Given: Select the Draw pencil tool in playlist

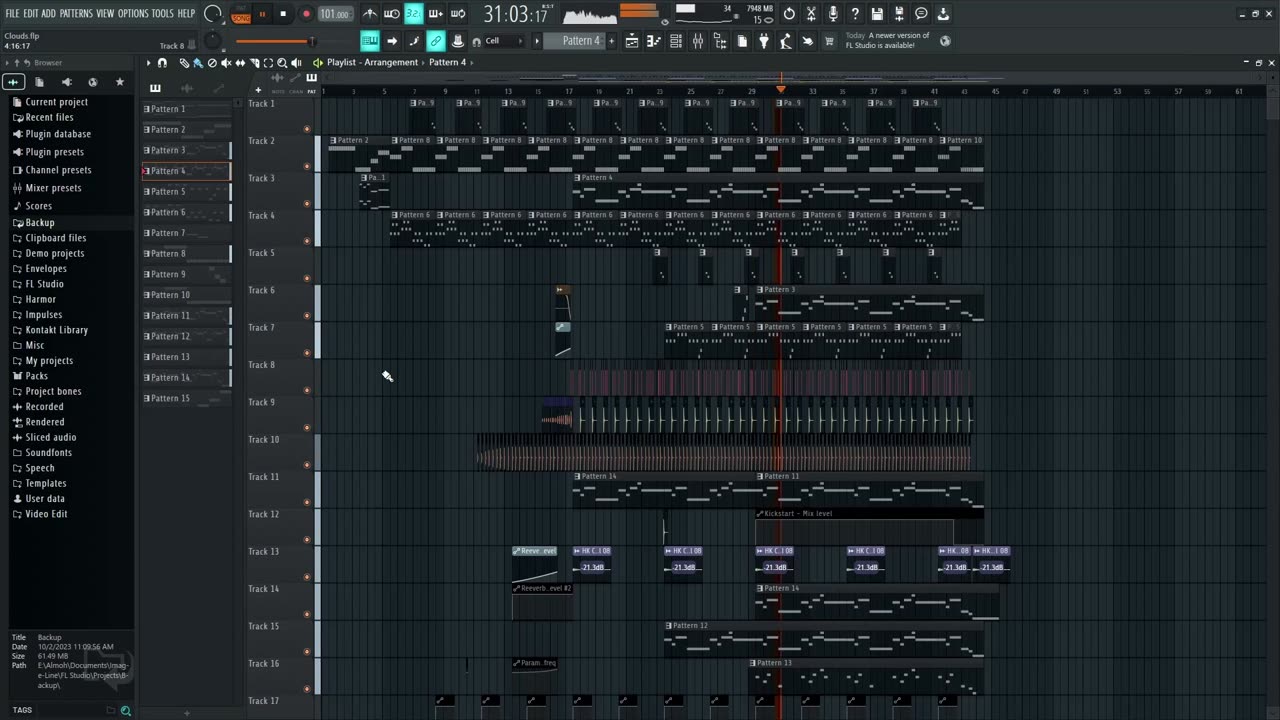Looking at the screenshot, I should [184, 63].
